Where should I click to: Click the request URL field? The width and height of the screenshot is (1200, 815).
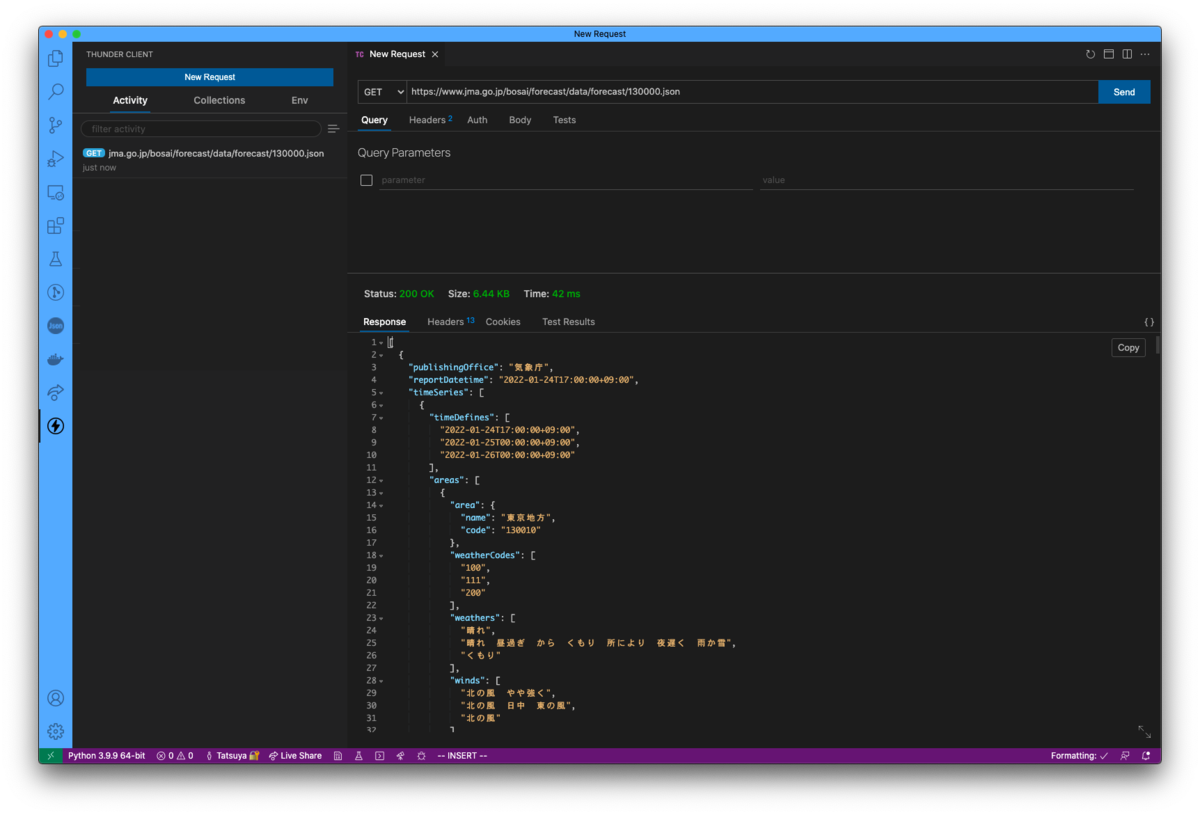tap(752, 92)
